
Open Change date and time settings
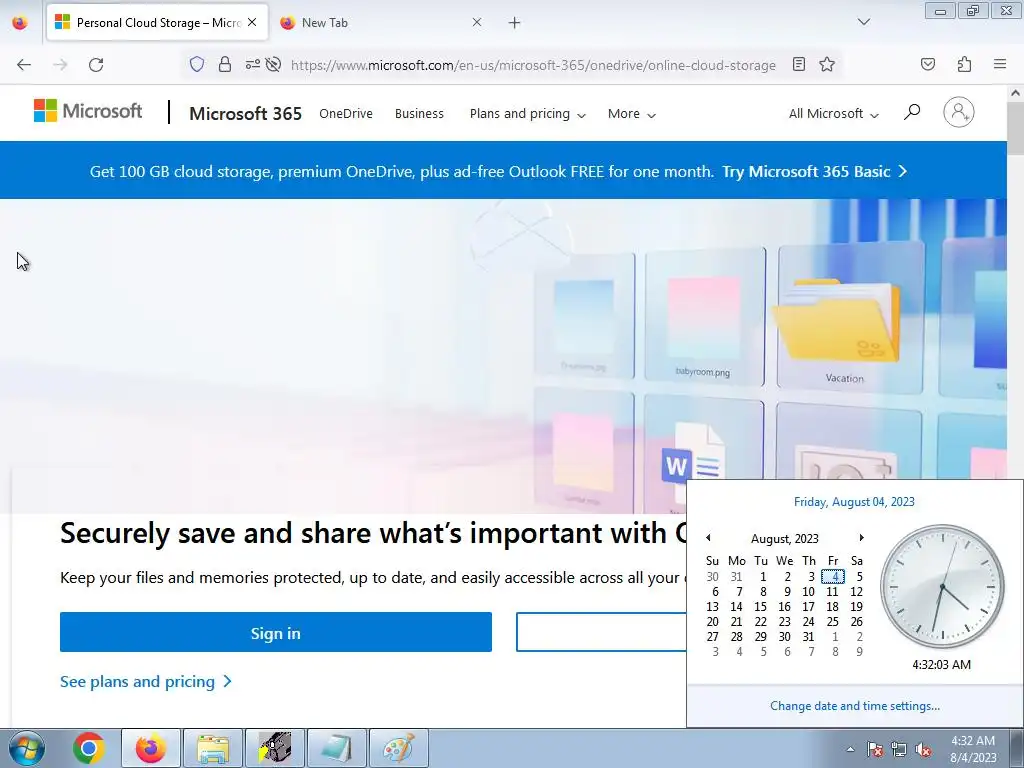[x=854, y=706]
